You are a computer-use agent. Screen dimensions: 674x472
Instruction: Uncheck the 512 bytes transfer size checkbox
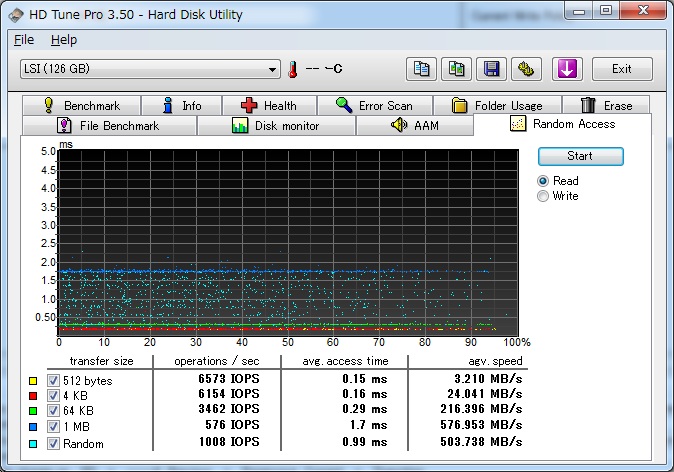point(54,381)
